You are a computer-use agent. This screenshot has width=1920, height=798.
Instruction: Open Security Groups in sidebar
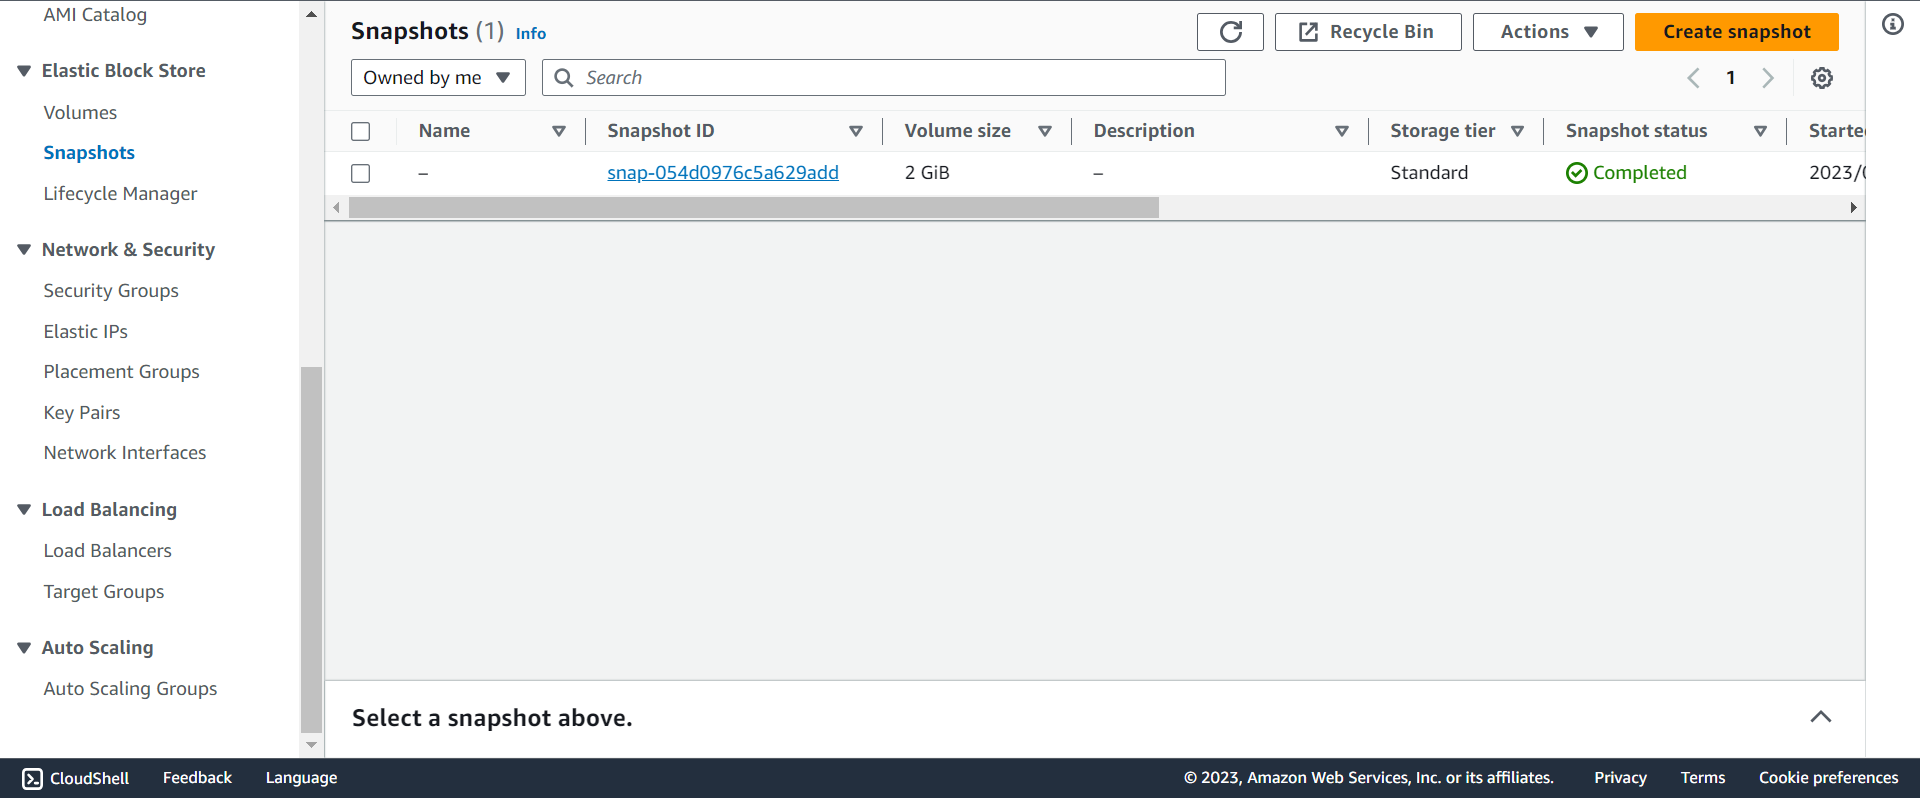[111, 291]
